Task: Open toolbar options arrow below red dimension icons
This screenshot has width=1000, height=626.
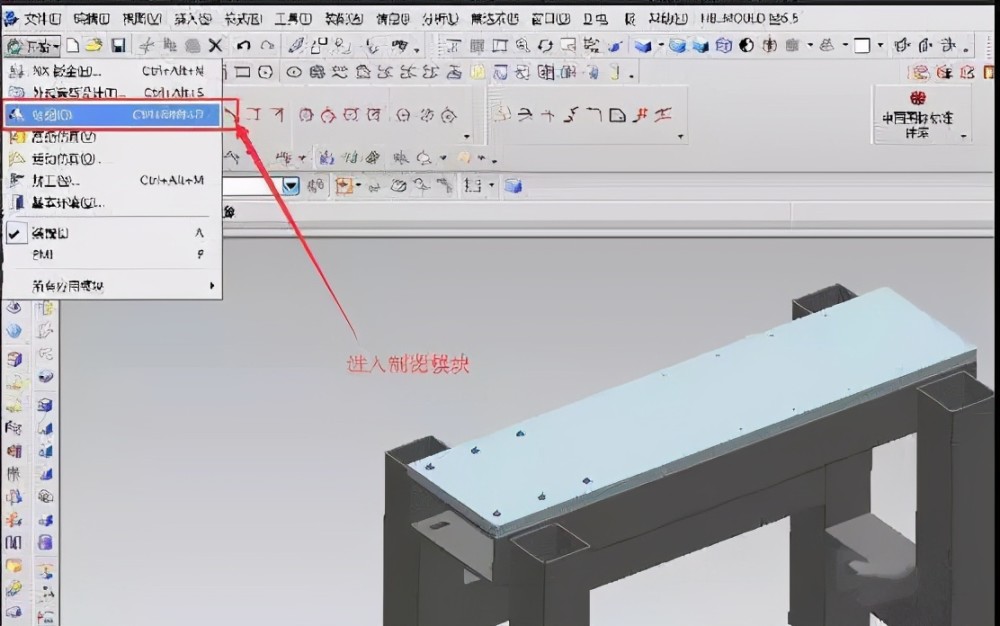Action: tap(467, 136)
